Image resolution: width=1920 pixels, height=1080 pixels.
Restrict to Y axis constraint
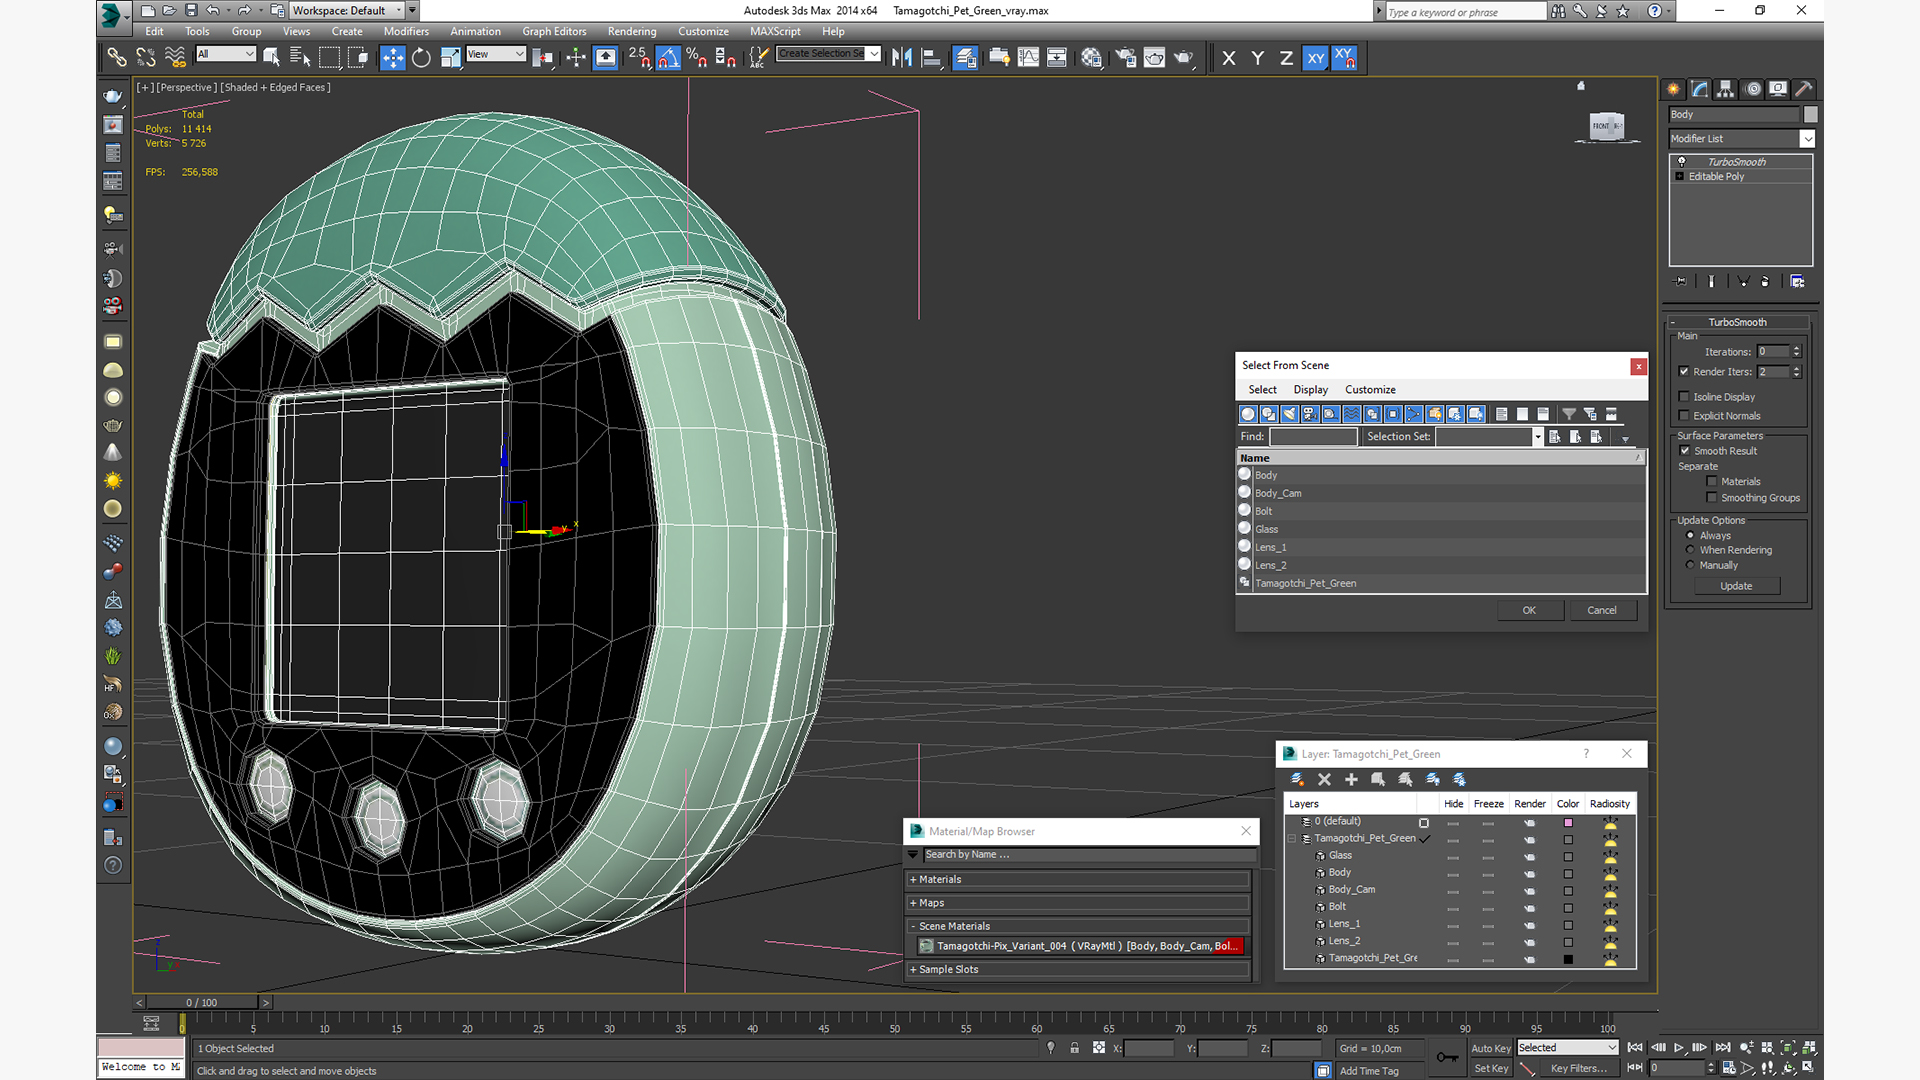[x=1258, y=58]
